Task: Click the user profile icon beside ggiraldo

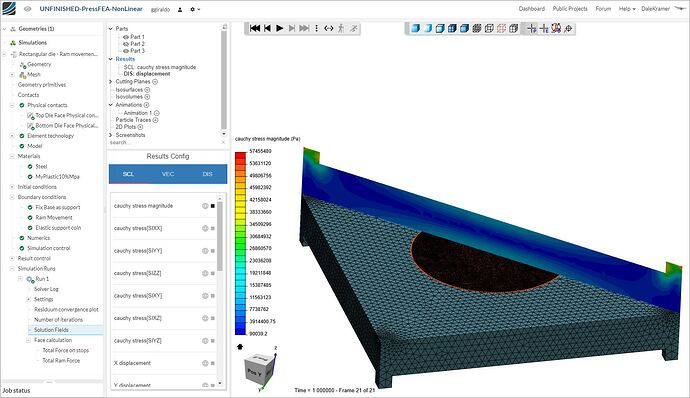Action: pyautogui.click(x=180, y=9)
